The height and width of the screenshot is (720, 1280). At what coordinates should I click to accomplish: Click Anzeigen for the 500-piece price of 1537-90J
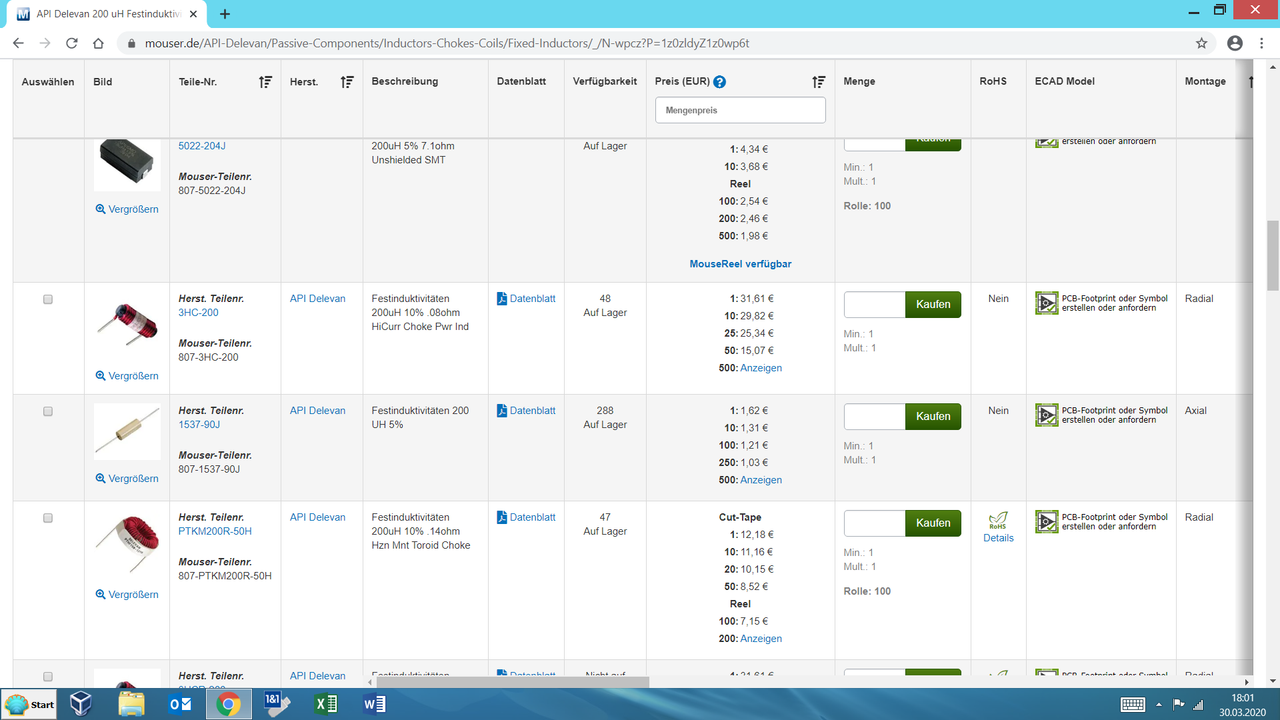pos(761,480)
